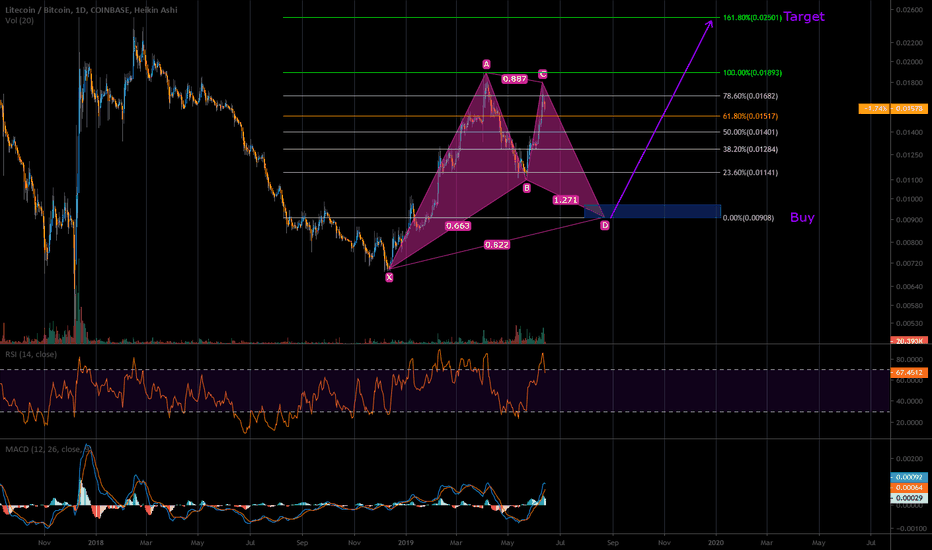This screenshot has height=550, width=932.
Task: Click the 0.00640 price axis label
Action: pyautogui.click(x=909, y=287)
